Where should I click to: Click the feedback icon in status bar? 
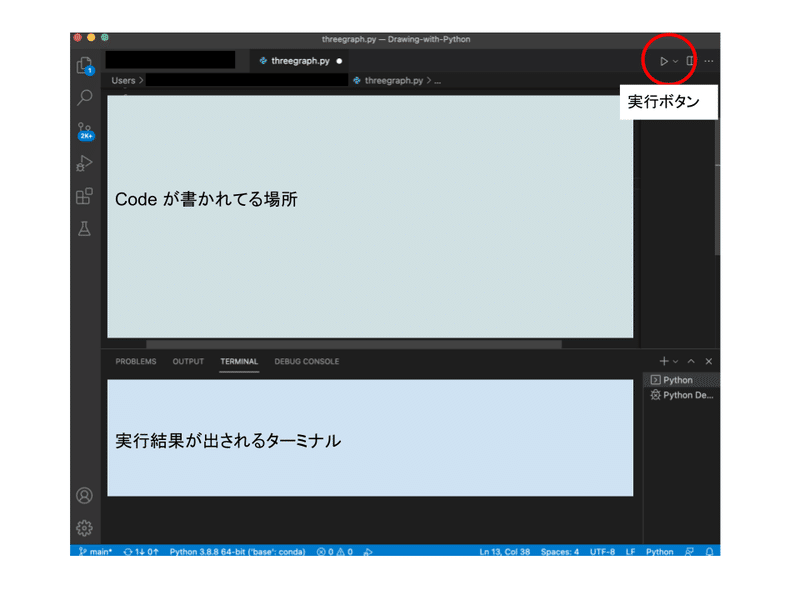(x=689, y=552)
